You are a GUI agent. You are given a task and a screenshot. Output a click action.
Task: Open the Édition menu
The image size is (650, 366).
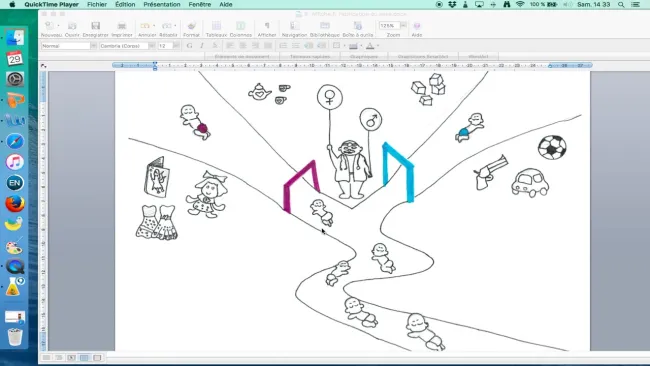[125, 5]
